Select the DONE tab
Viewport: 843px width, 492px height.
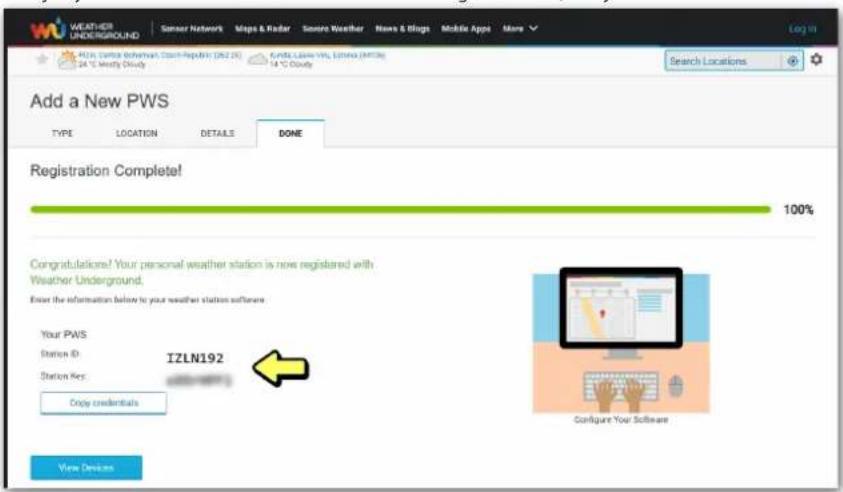tap(290, 133)
